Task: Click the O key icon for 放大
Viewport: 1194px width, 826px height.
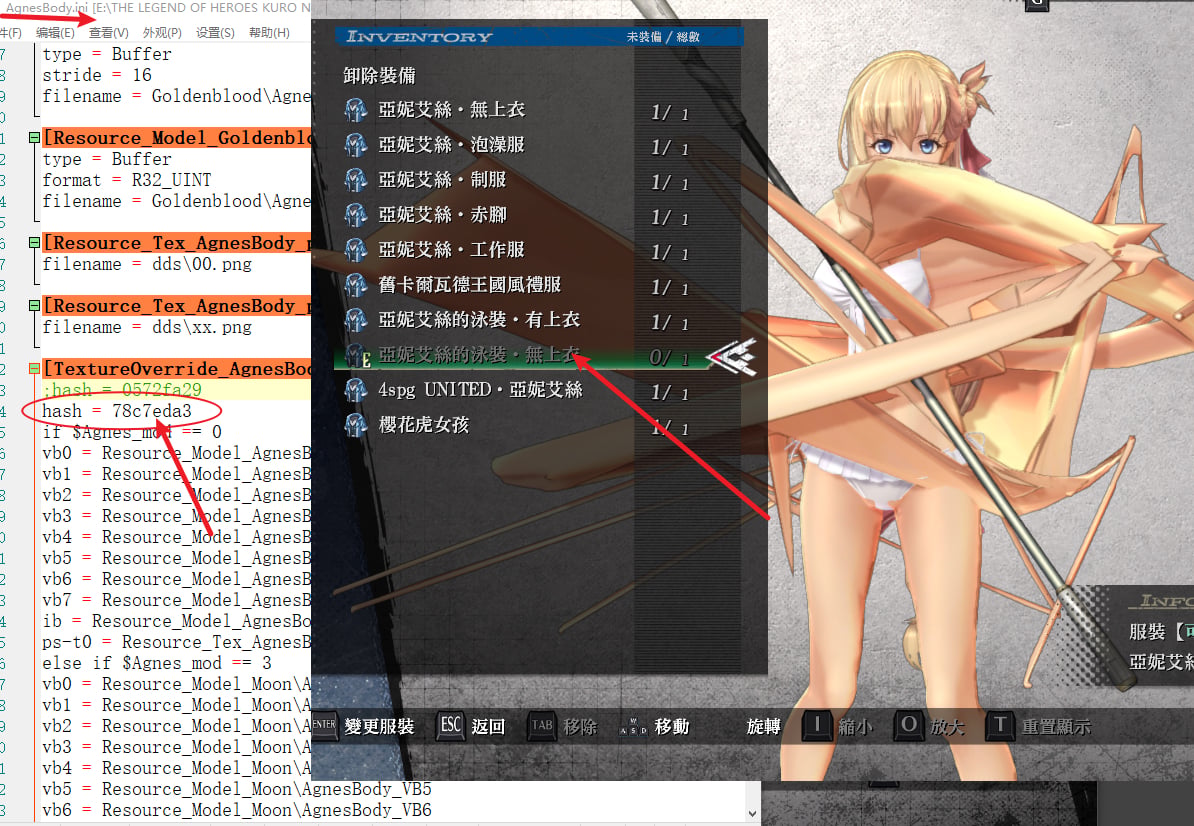Action: (908, 726)
